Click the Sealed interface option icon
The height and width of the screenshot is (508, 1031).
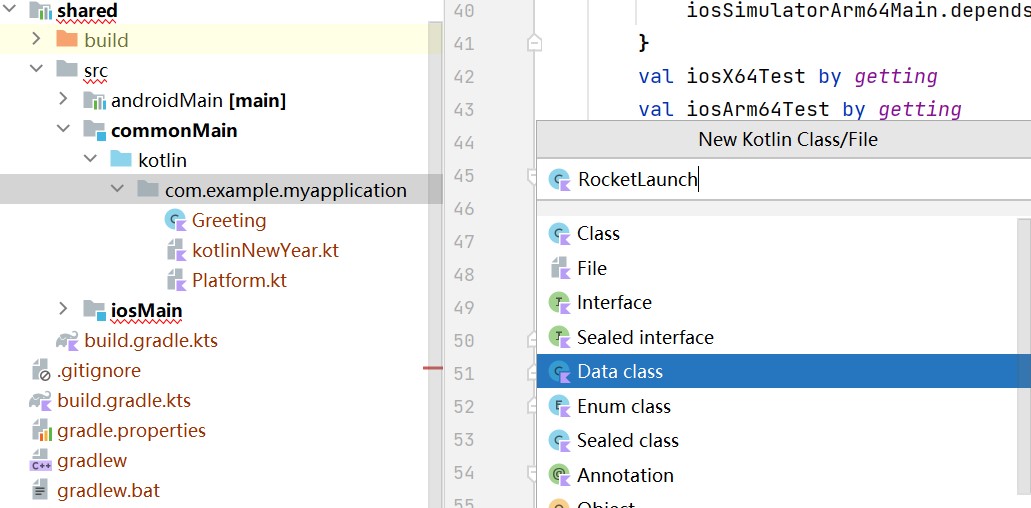(559, 337)
